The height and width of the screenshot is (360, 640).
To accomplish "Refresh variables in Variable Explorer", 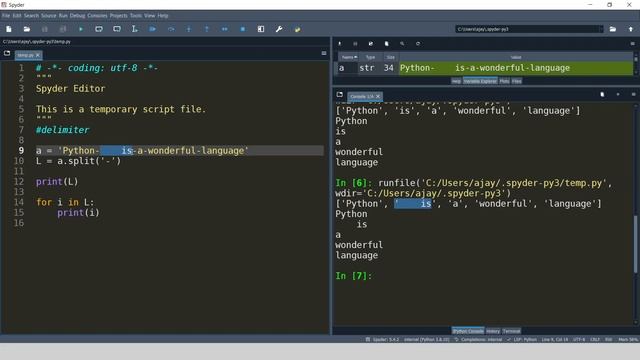I will tap(418, 44).
